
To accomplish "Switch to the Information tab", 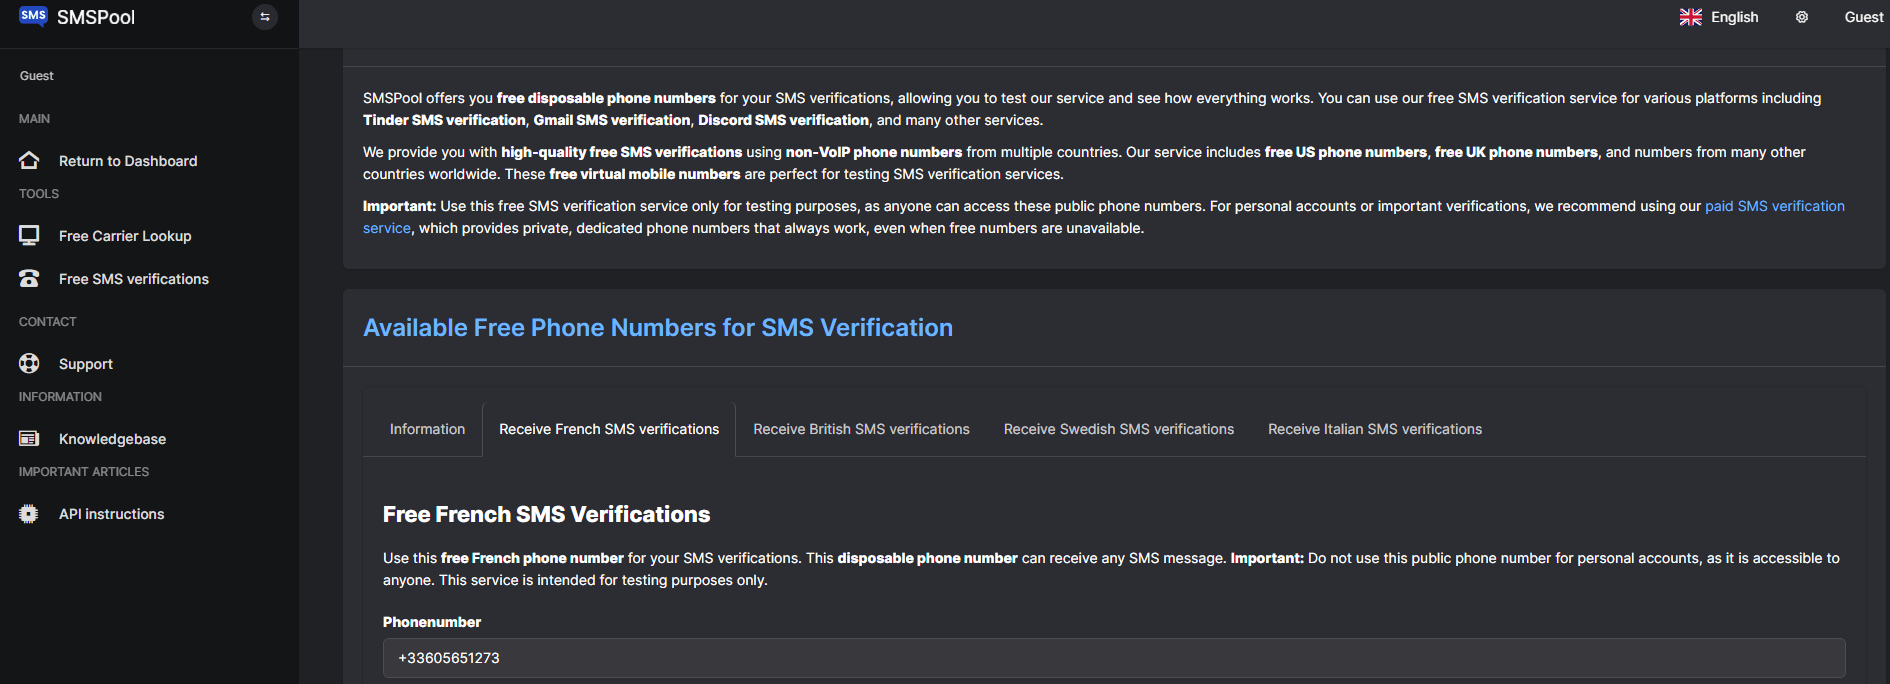I will (x=427, y=429).
